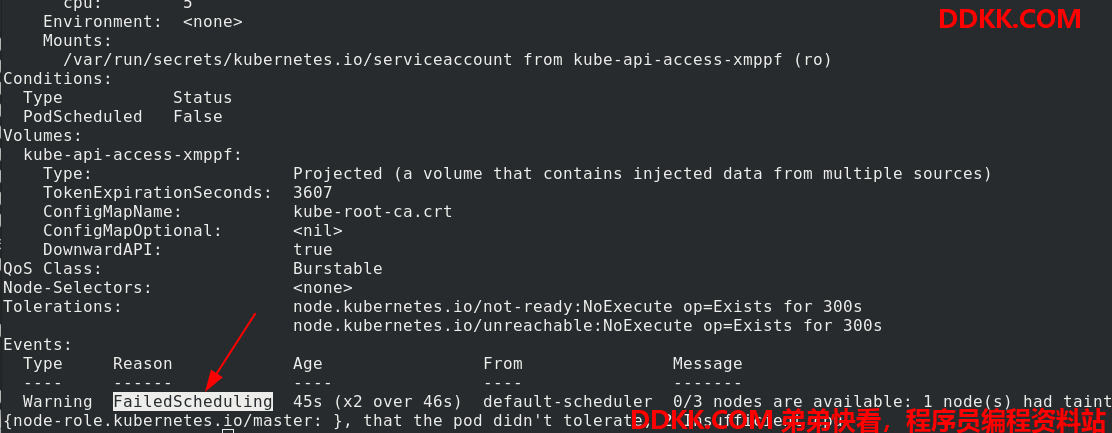Click the terminal cursor on bottom line
The width and height of the screenshot is (1112, 433).
point(228,430)
